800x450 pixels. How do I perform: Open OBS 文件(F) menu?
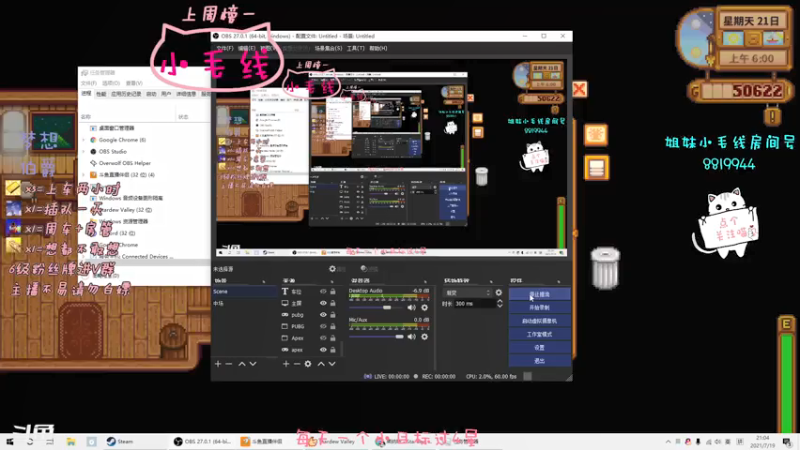click(224, 48)
